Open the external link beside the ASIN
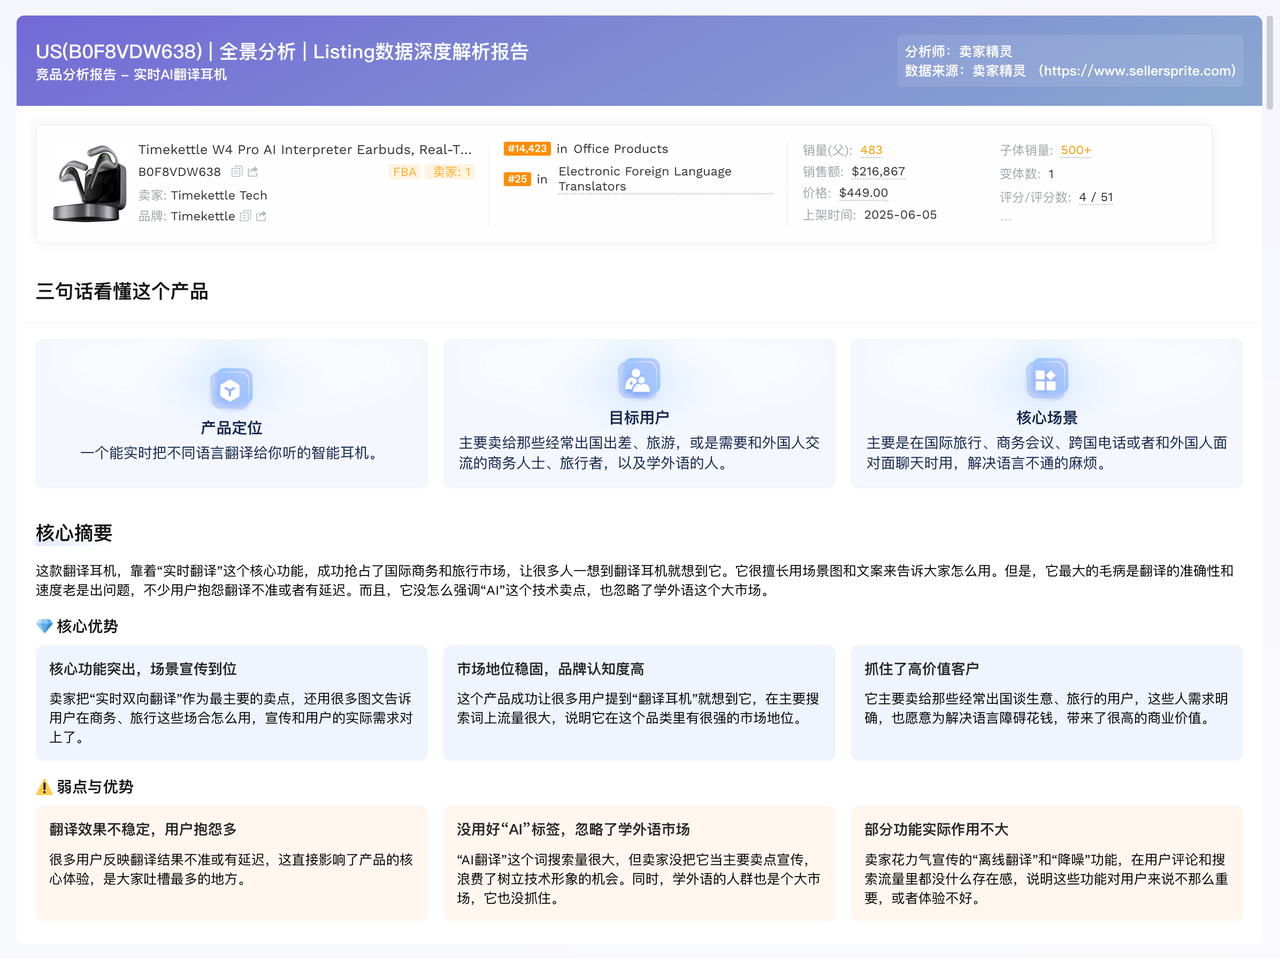 tap(254, 171)
